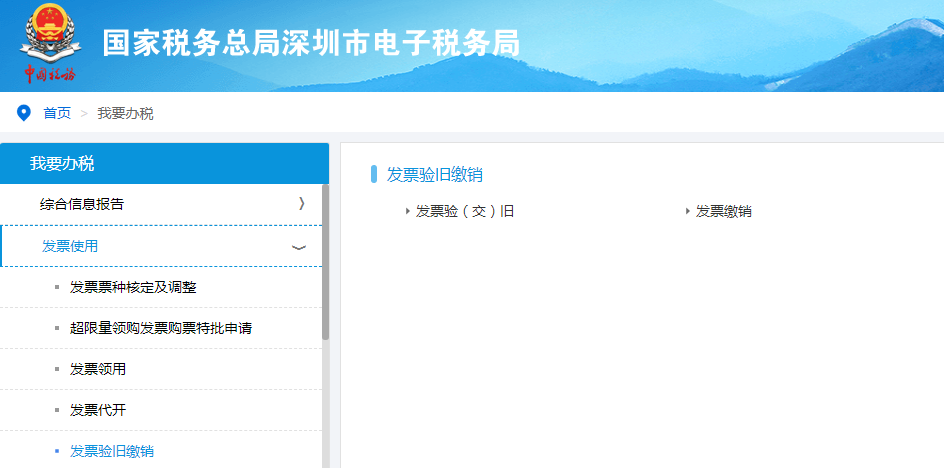Click the location pin icon in breadcrumb

pyautogui.click(x=24, y=113)
